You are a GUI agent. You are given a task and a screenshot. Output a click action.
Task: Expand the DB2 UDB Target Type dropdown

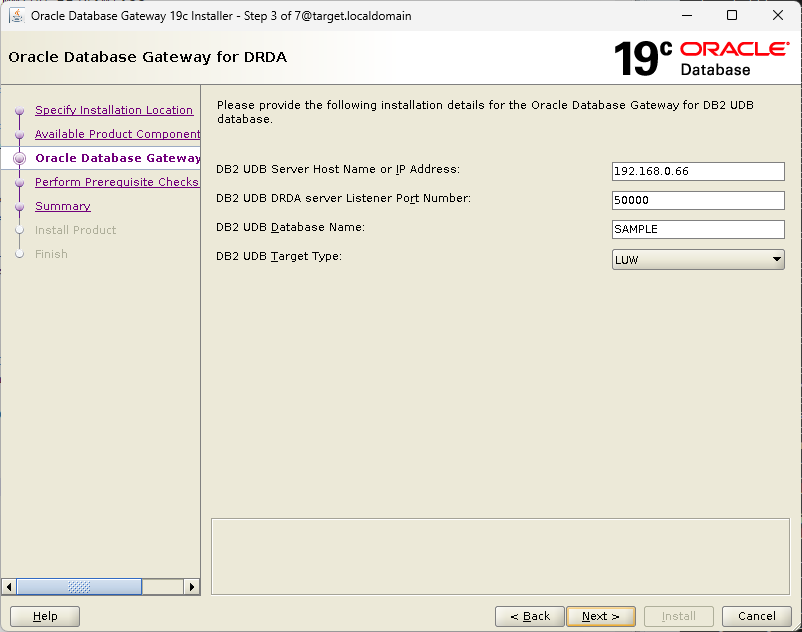tap(698, 259)
